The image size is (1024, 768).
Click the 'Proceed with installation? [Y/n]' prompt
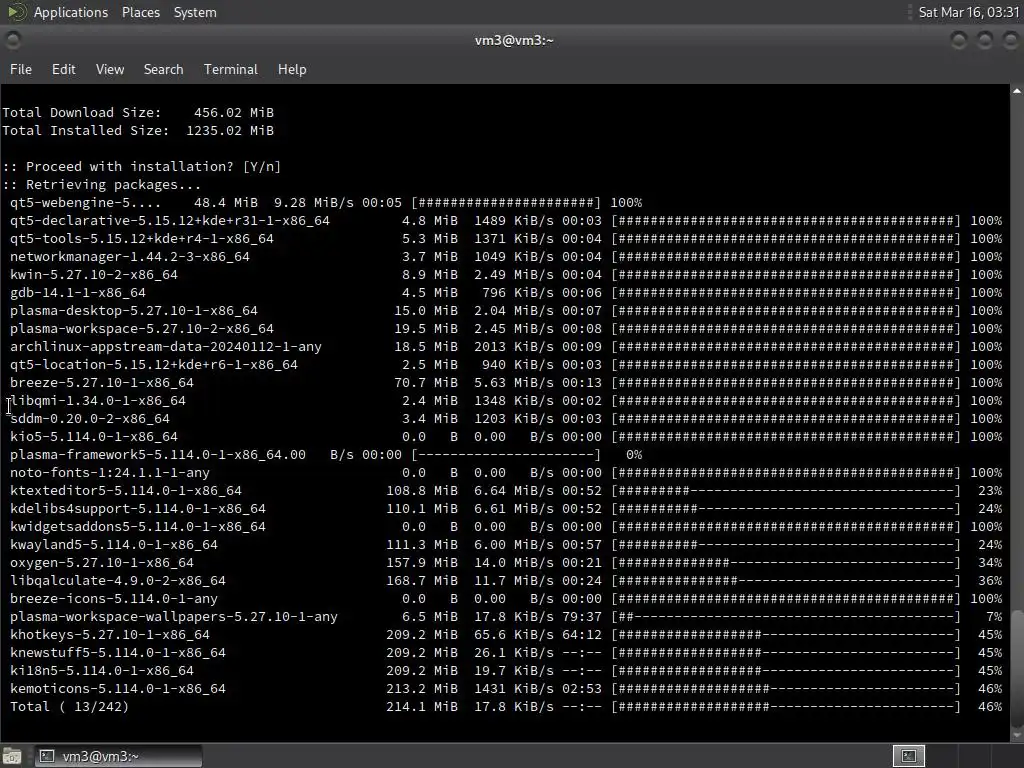[142, 167]
